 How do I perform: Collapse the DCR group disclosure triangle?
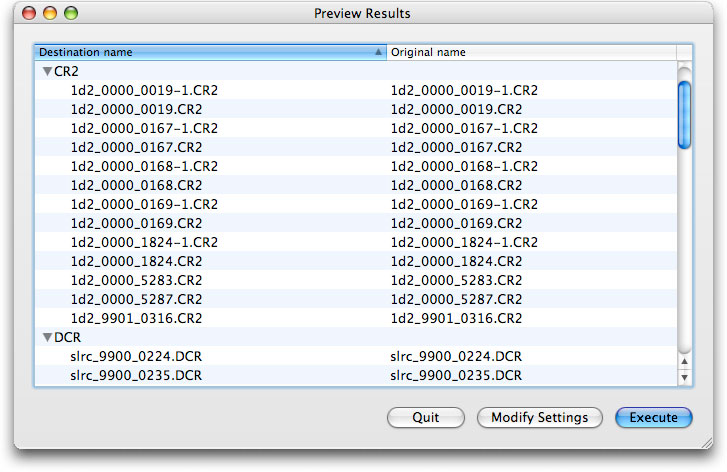pyautogui.click(x=47, y=338)
